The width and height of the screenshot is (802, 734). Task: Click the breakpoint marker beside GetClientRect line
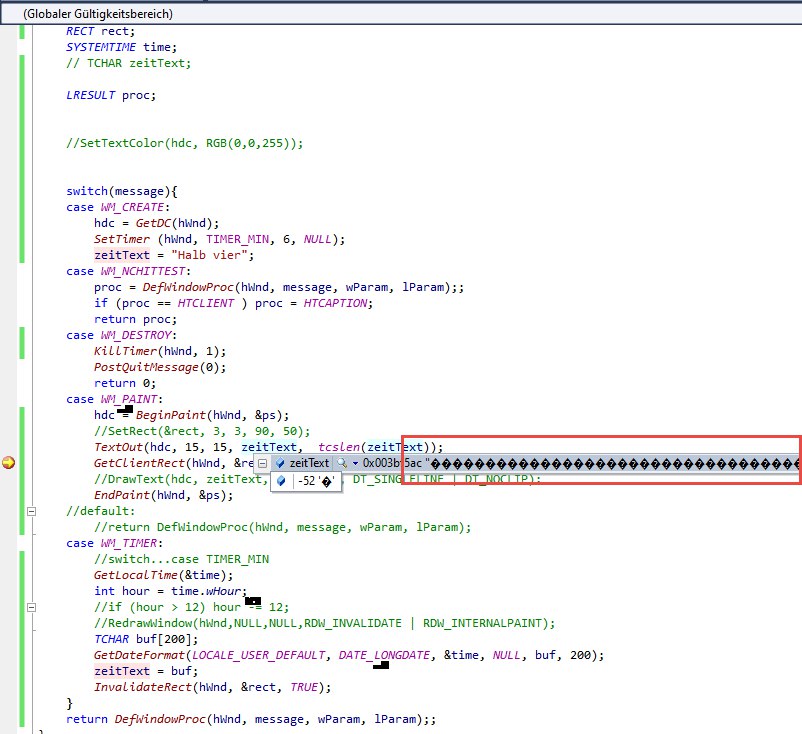tap(9, 463)
